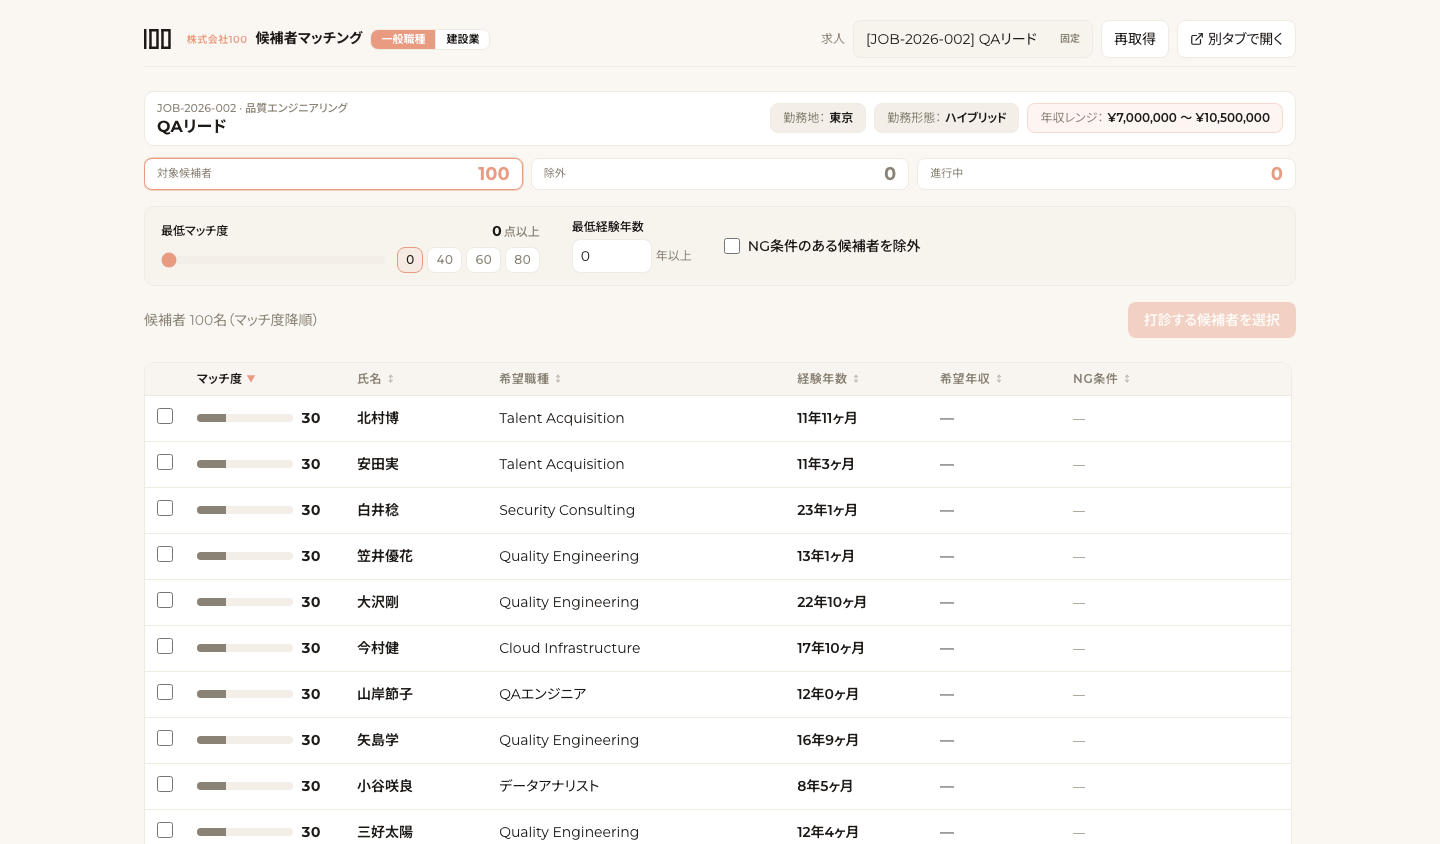Viewport: 1440px width, 844px height.
Task: Click the candidate name 大沢剛
Action: click(x=378, y=602)
